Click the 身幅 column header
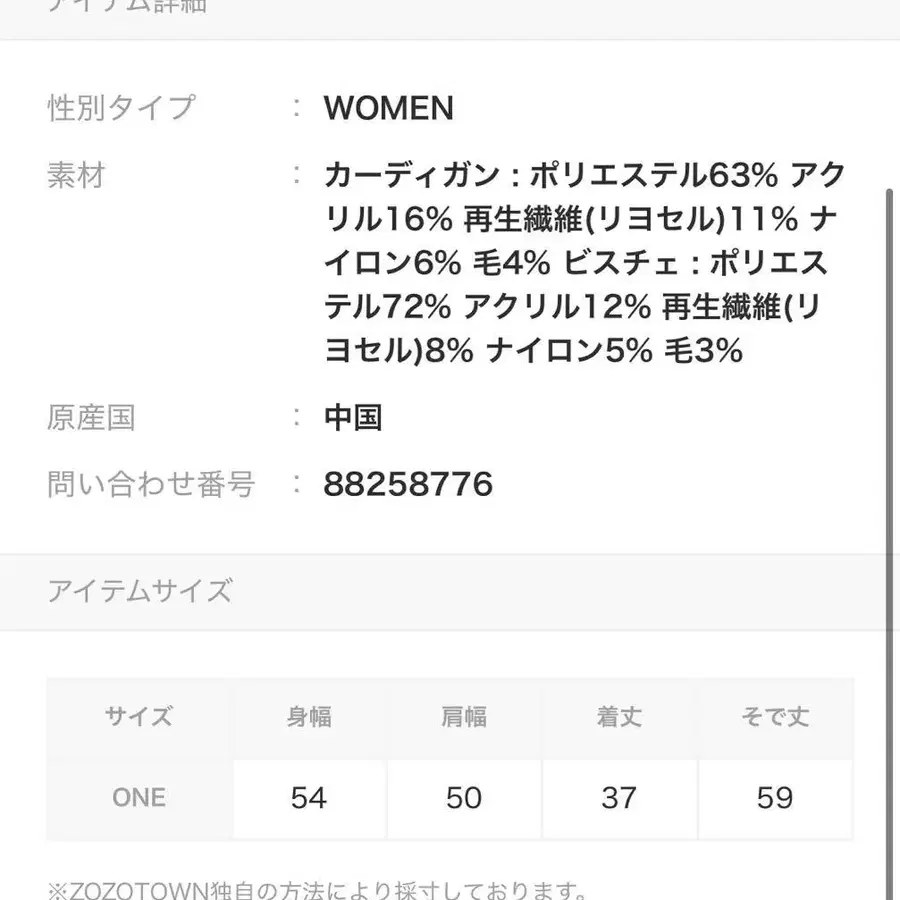 (309, 717)
